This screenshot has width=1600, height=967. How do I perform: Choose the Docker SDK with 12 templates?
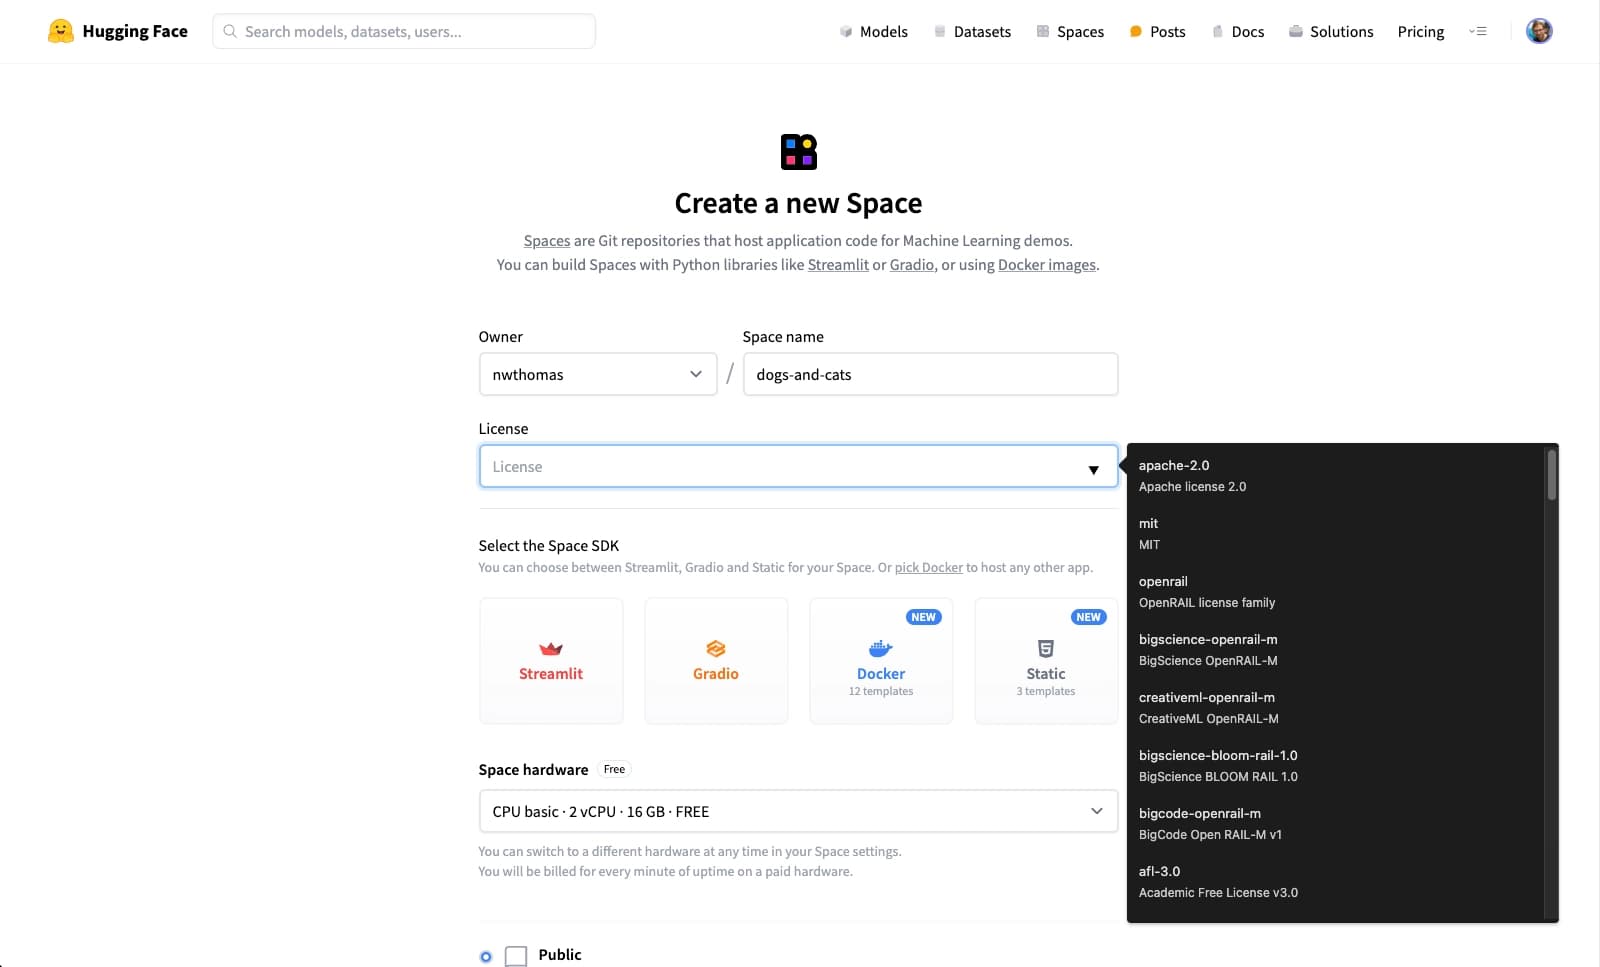point(880,660)
